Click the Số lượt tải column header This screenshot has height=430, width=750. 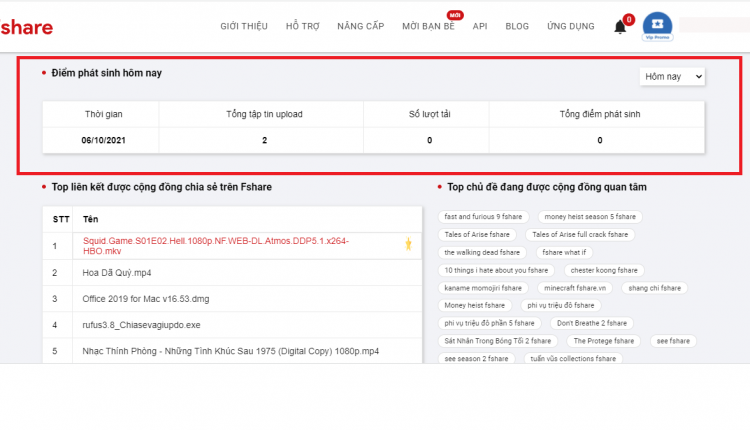[430, 114]
